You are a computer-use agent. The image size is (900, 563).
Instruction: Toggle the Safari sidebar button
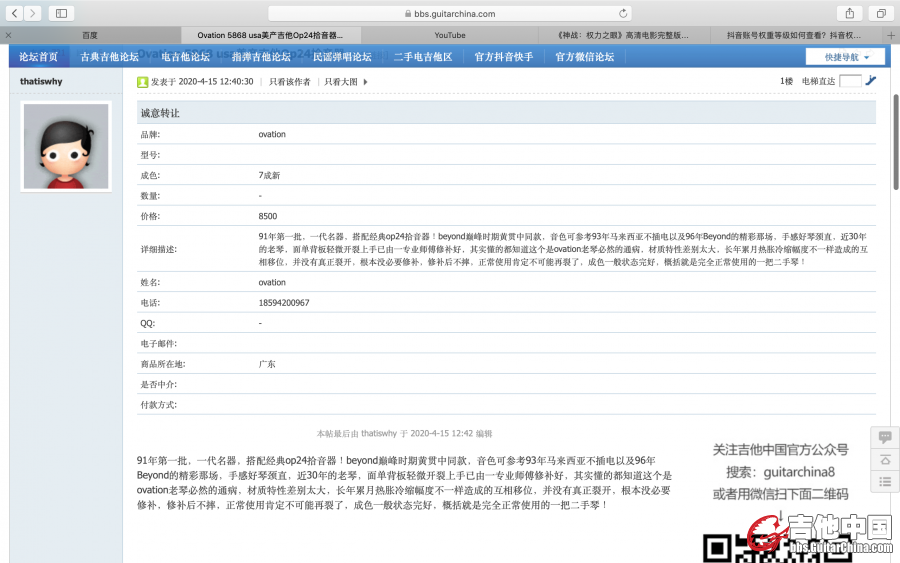[61, 13]
